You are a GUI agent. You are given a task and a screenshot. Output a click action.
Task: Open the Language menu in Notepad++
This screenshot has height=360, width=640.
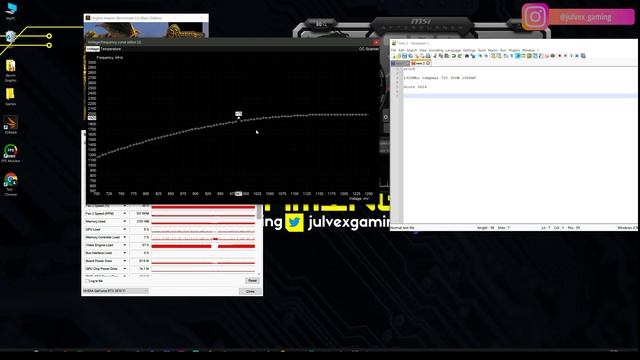[x=453, y=50]
